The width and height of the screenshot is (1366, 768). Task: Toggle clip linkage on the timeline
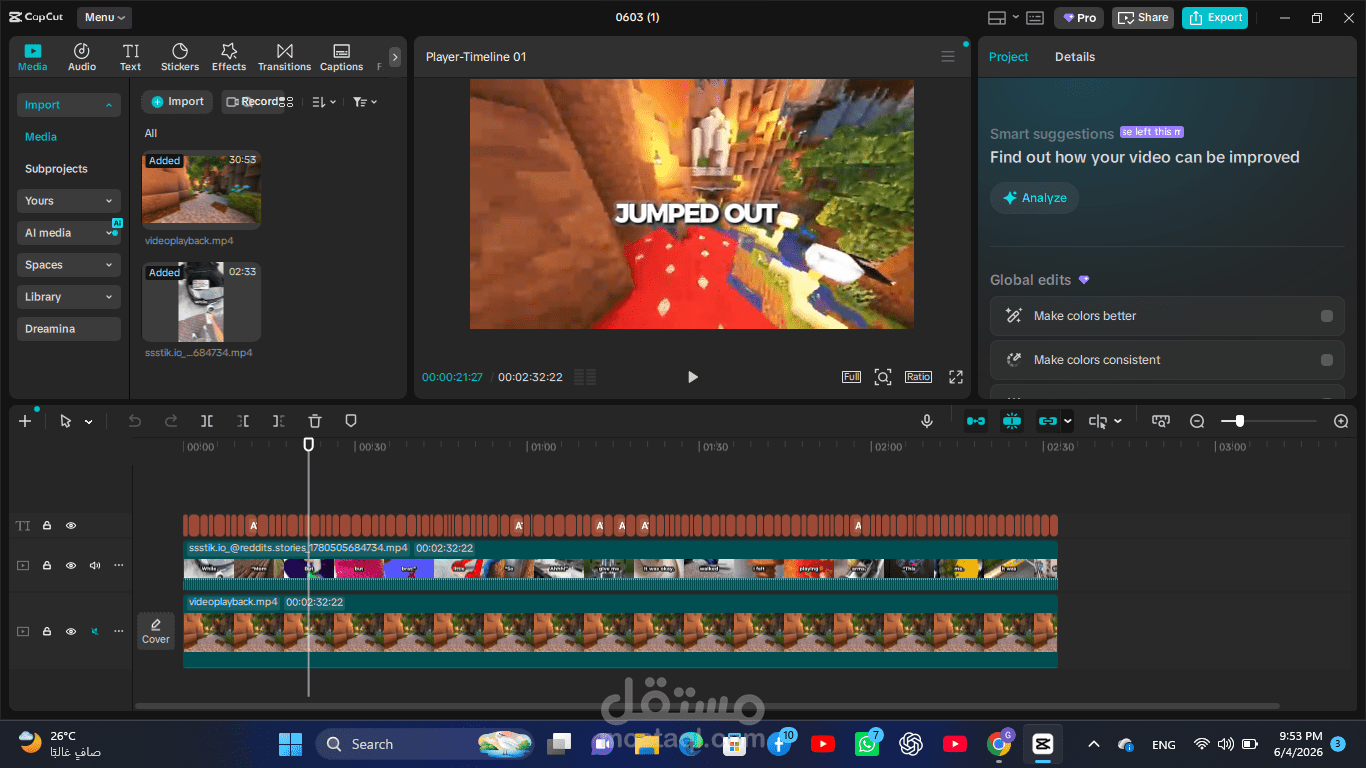point(1047,421)
